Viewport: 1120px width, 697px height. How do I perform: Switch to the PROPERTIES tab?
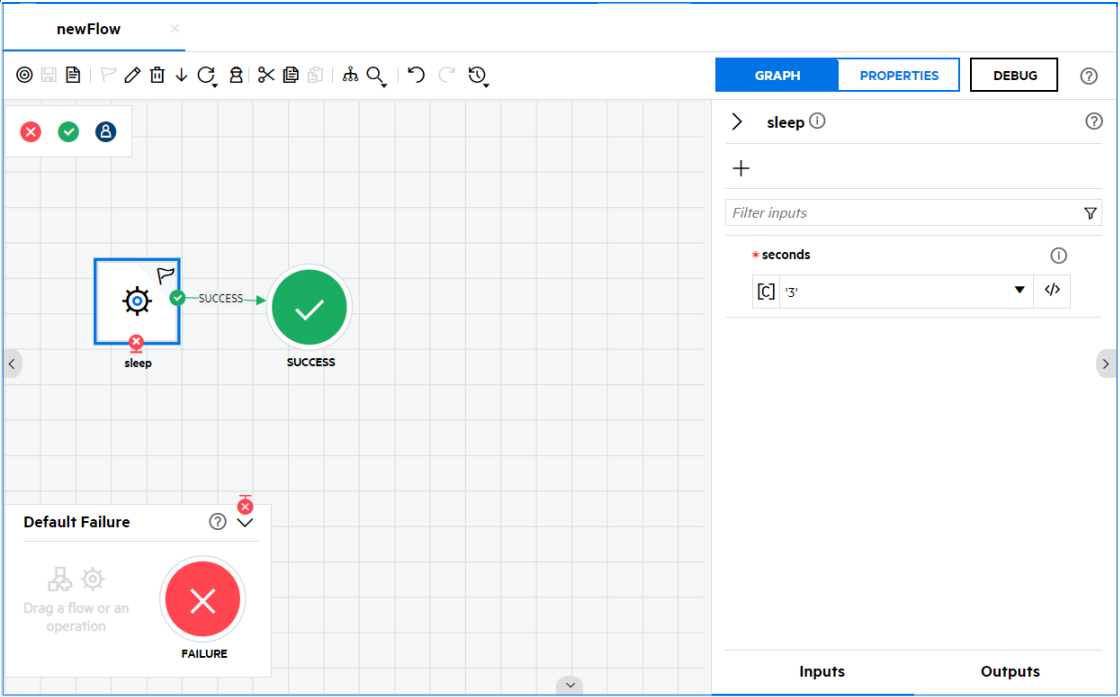898,75
